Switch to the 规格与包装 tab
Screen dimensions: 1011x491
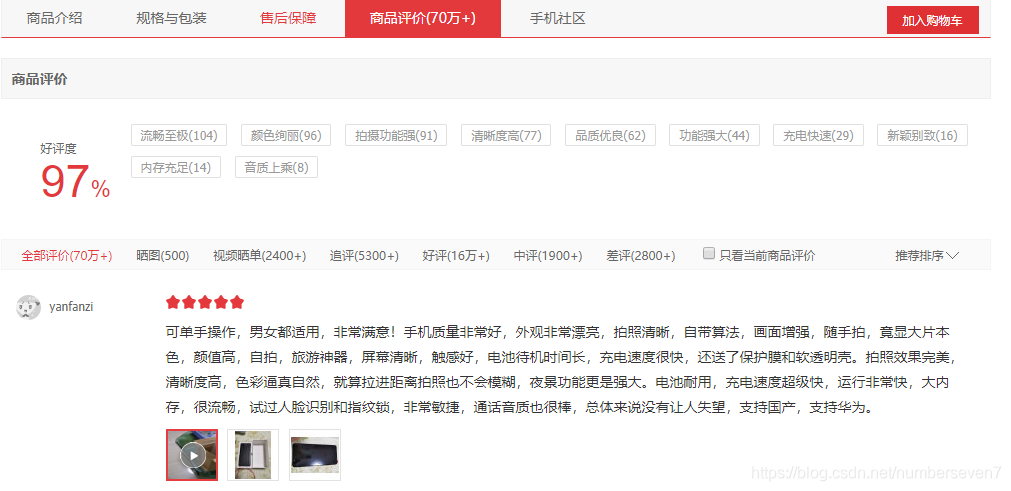pos(172,18)
